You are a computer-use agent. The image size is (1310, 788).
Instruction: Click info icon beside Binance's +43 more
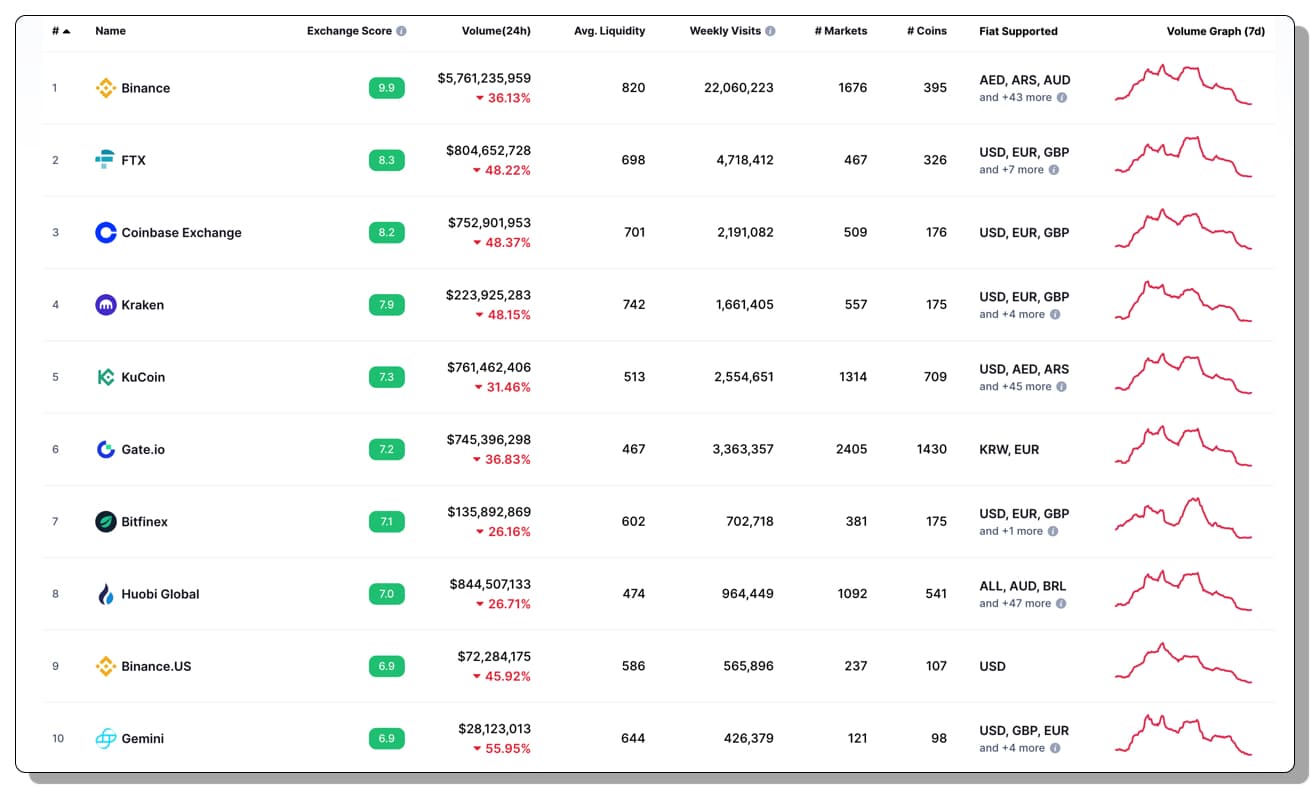tap(1062, 98)
